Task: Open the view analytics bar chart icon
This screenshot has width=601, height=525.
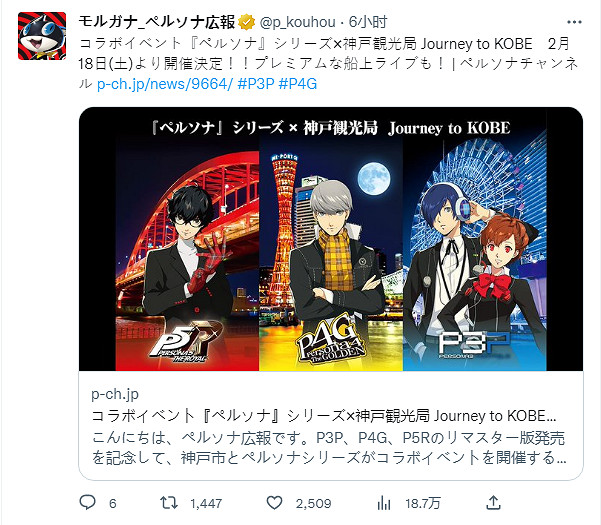Action: pos(384,503)
